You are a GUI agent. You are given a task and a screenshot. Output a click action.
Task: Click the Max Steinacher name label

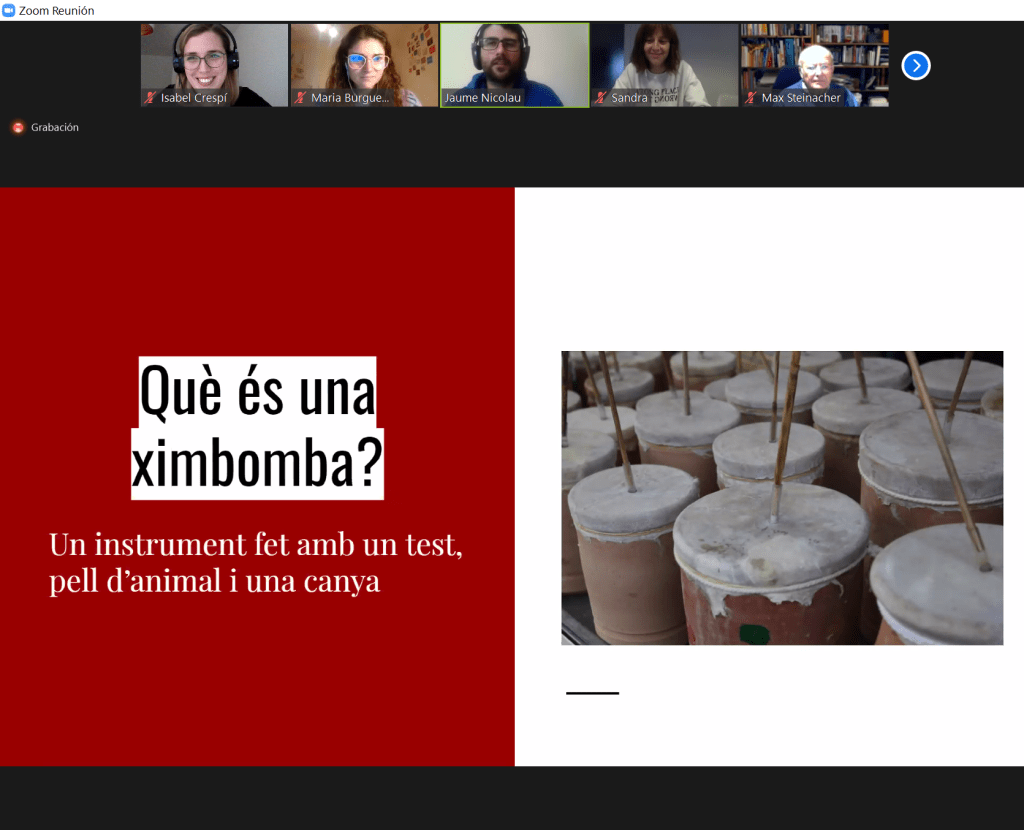801,98
